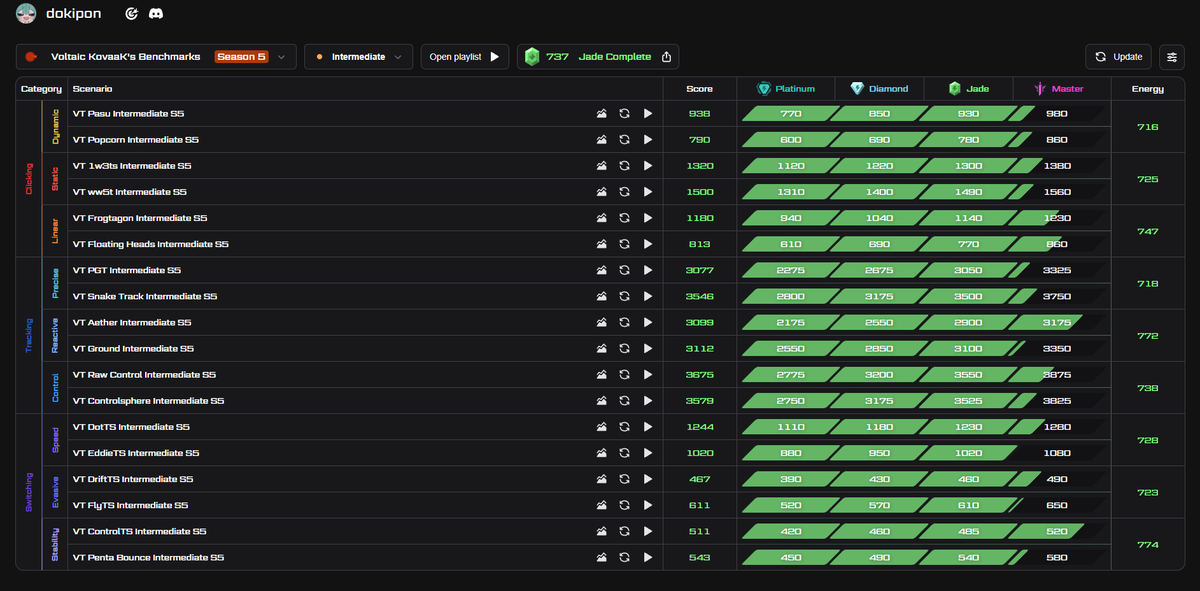Image resolution: width=1200 pixels, height=591 pixels.
Task: Open display settings sliders button
Action: tap(1171, 57)
